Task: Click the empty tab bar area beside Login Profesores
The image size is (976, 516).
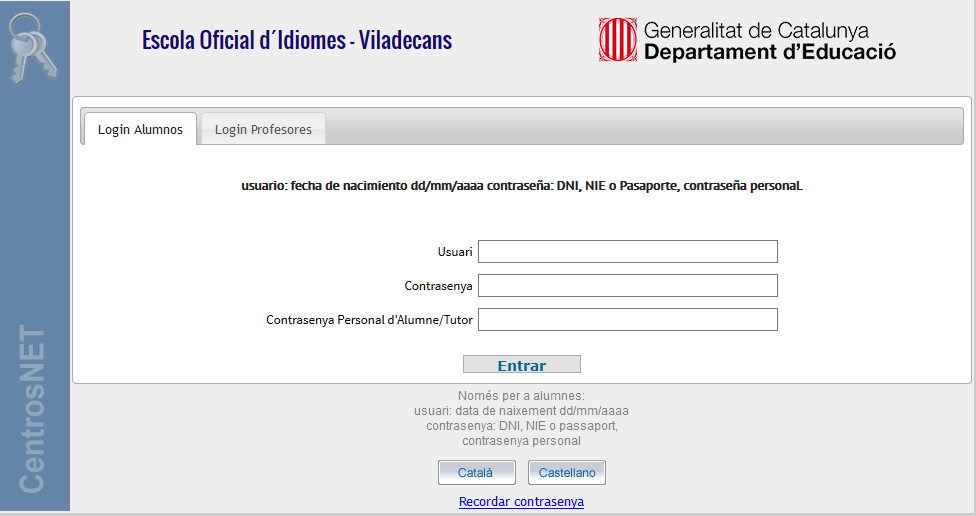Action: (644, 126)
